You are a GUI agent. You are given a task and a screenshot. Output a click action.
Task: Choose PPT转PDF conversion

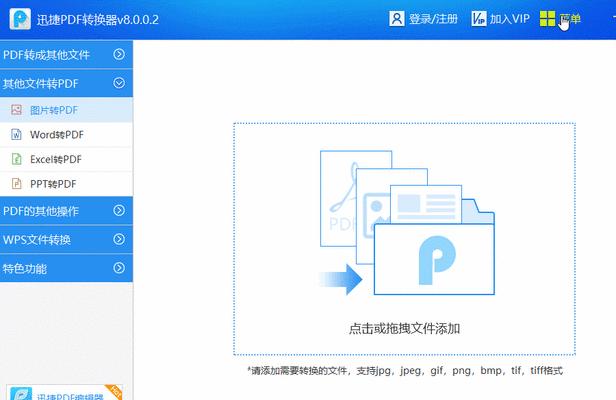(x=66, y=184)
